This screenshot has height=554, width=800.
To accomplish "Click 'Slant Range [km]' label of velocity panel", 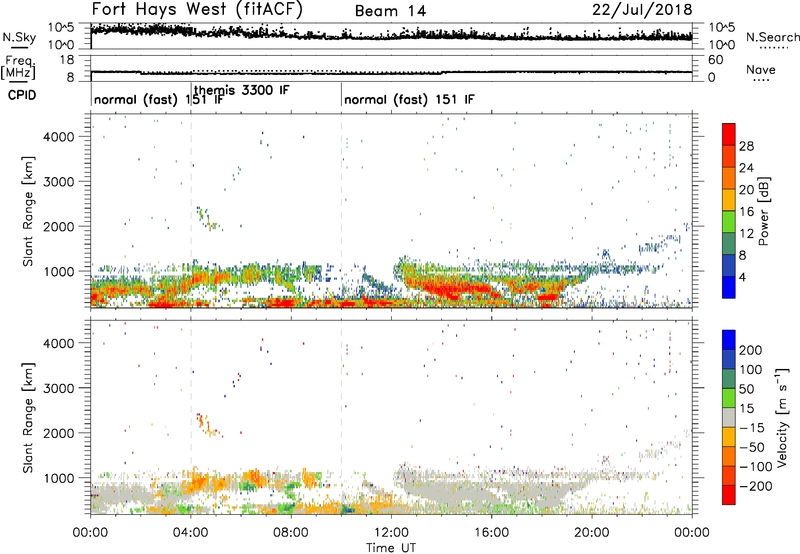I will pyautogui.click(x=28, y=418).
